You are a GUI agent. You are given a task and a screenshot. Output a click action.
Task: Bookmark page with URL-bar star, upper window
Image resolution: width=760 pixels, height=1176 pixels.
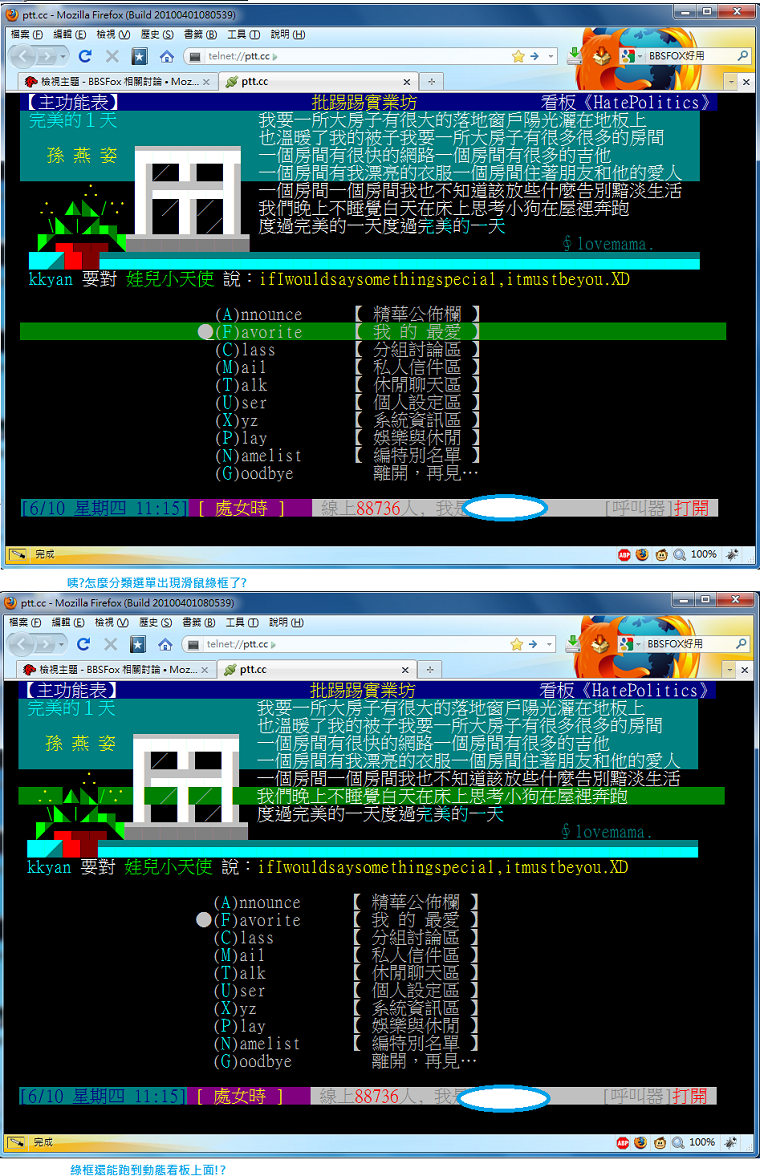click(518, 56)
